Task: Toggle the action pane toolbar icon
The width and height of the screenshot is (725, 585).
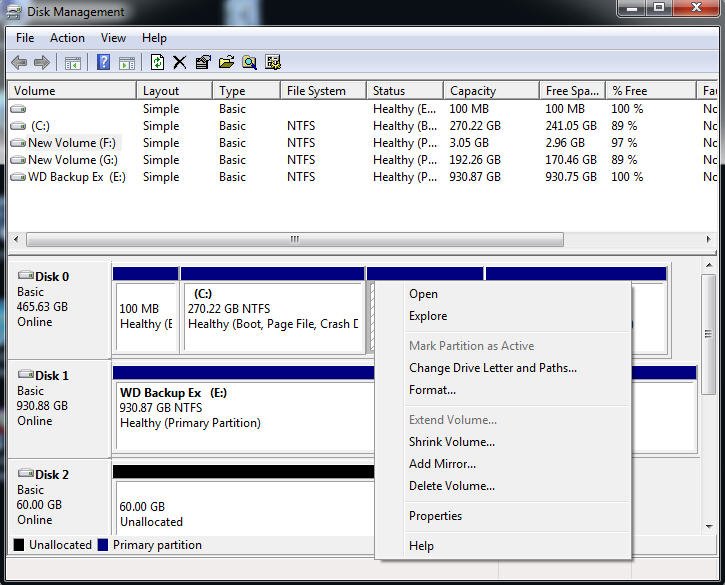Action: click(127, 62)
